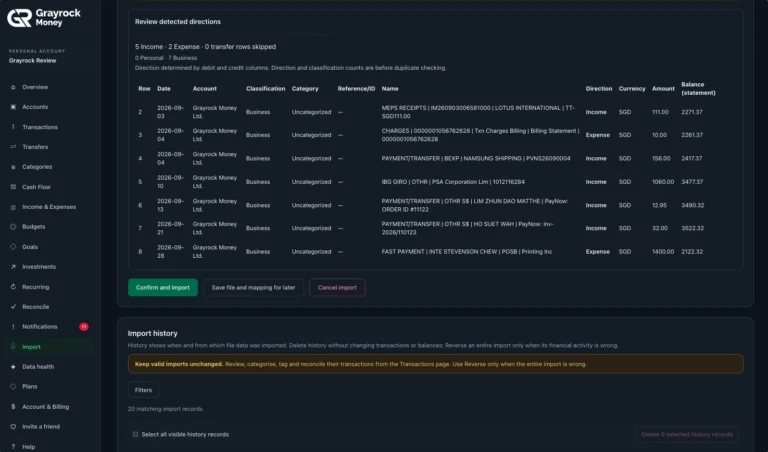The height and width of the screenshot is (452, 768).
Task: Click the Categories sidebar icon
Action: point(13,167)
